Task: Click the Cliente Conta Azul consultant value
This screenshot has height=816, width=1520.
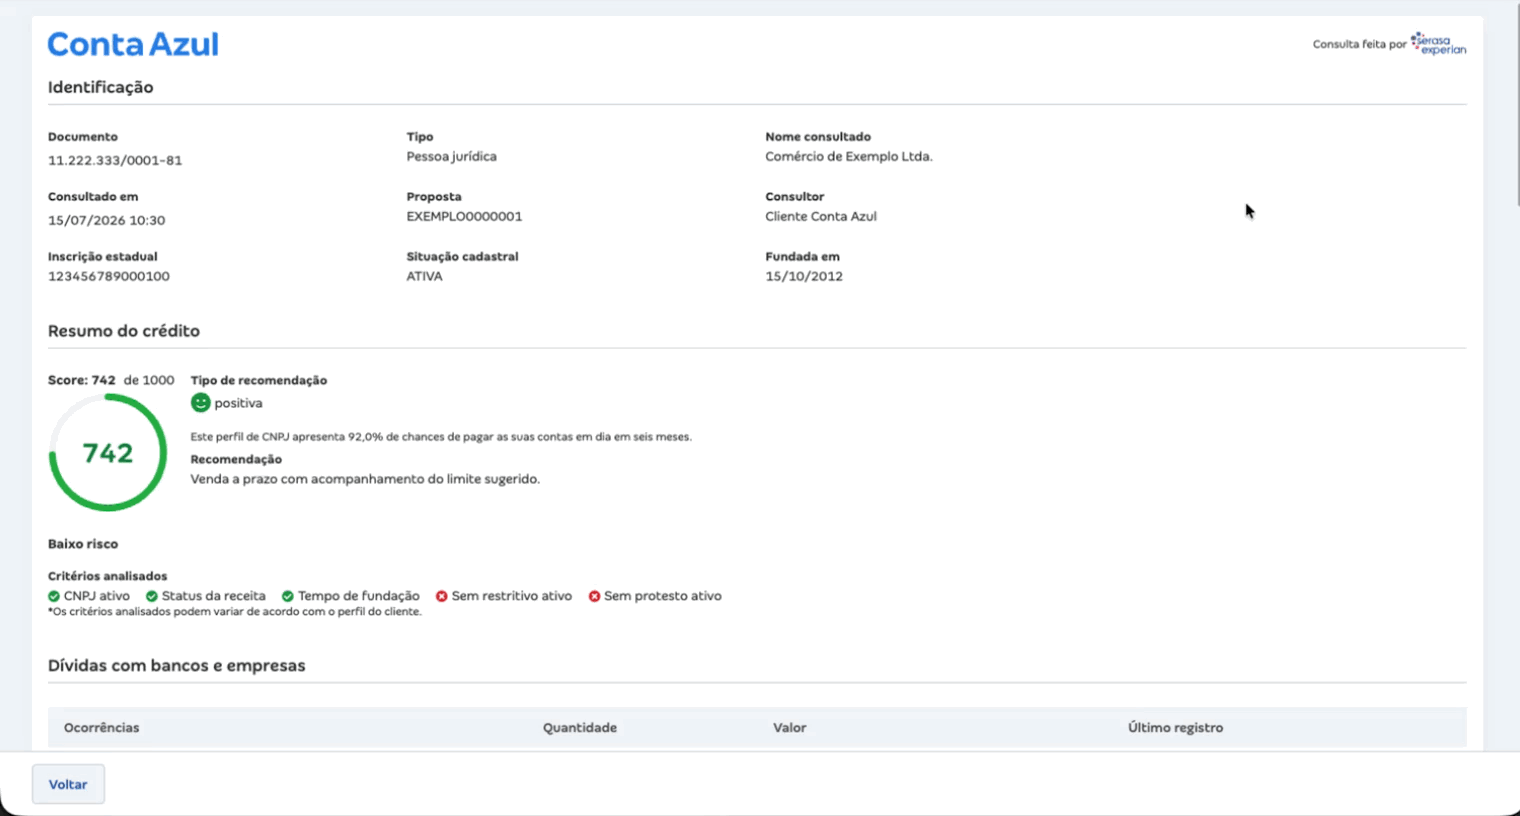Action: tap(821, 216)
